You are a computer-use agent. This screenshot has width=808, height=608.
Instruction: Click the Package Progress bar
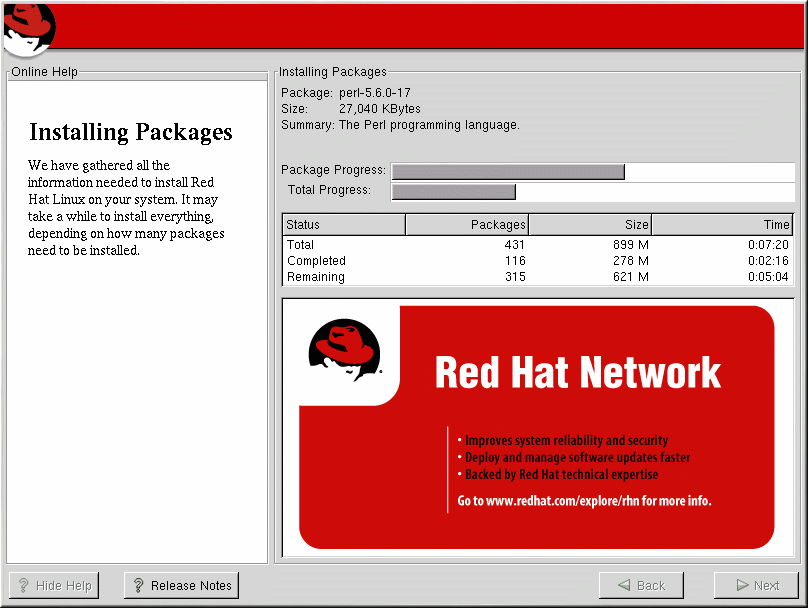[x=593, y=172]
